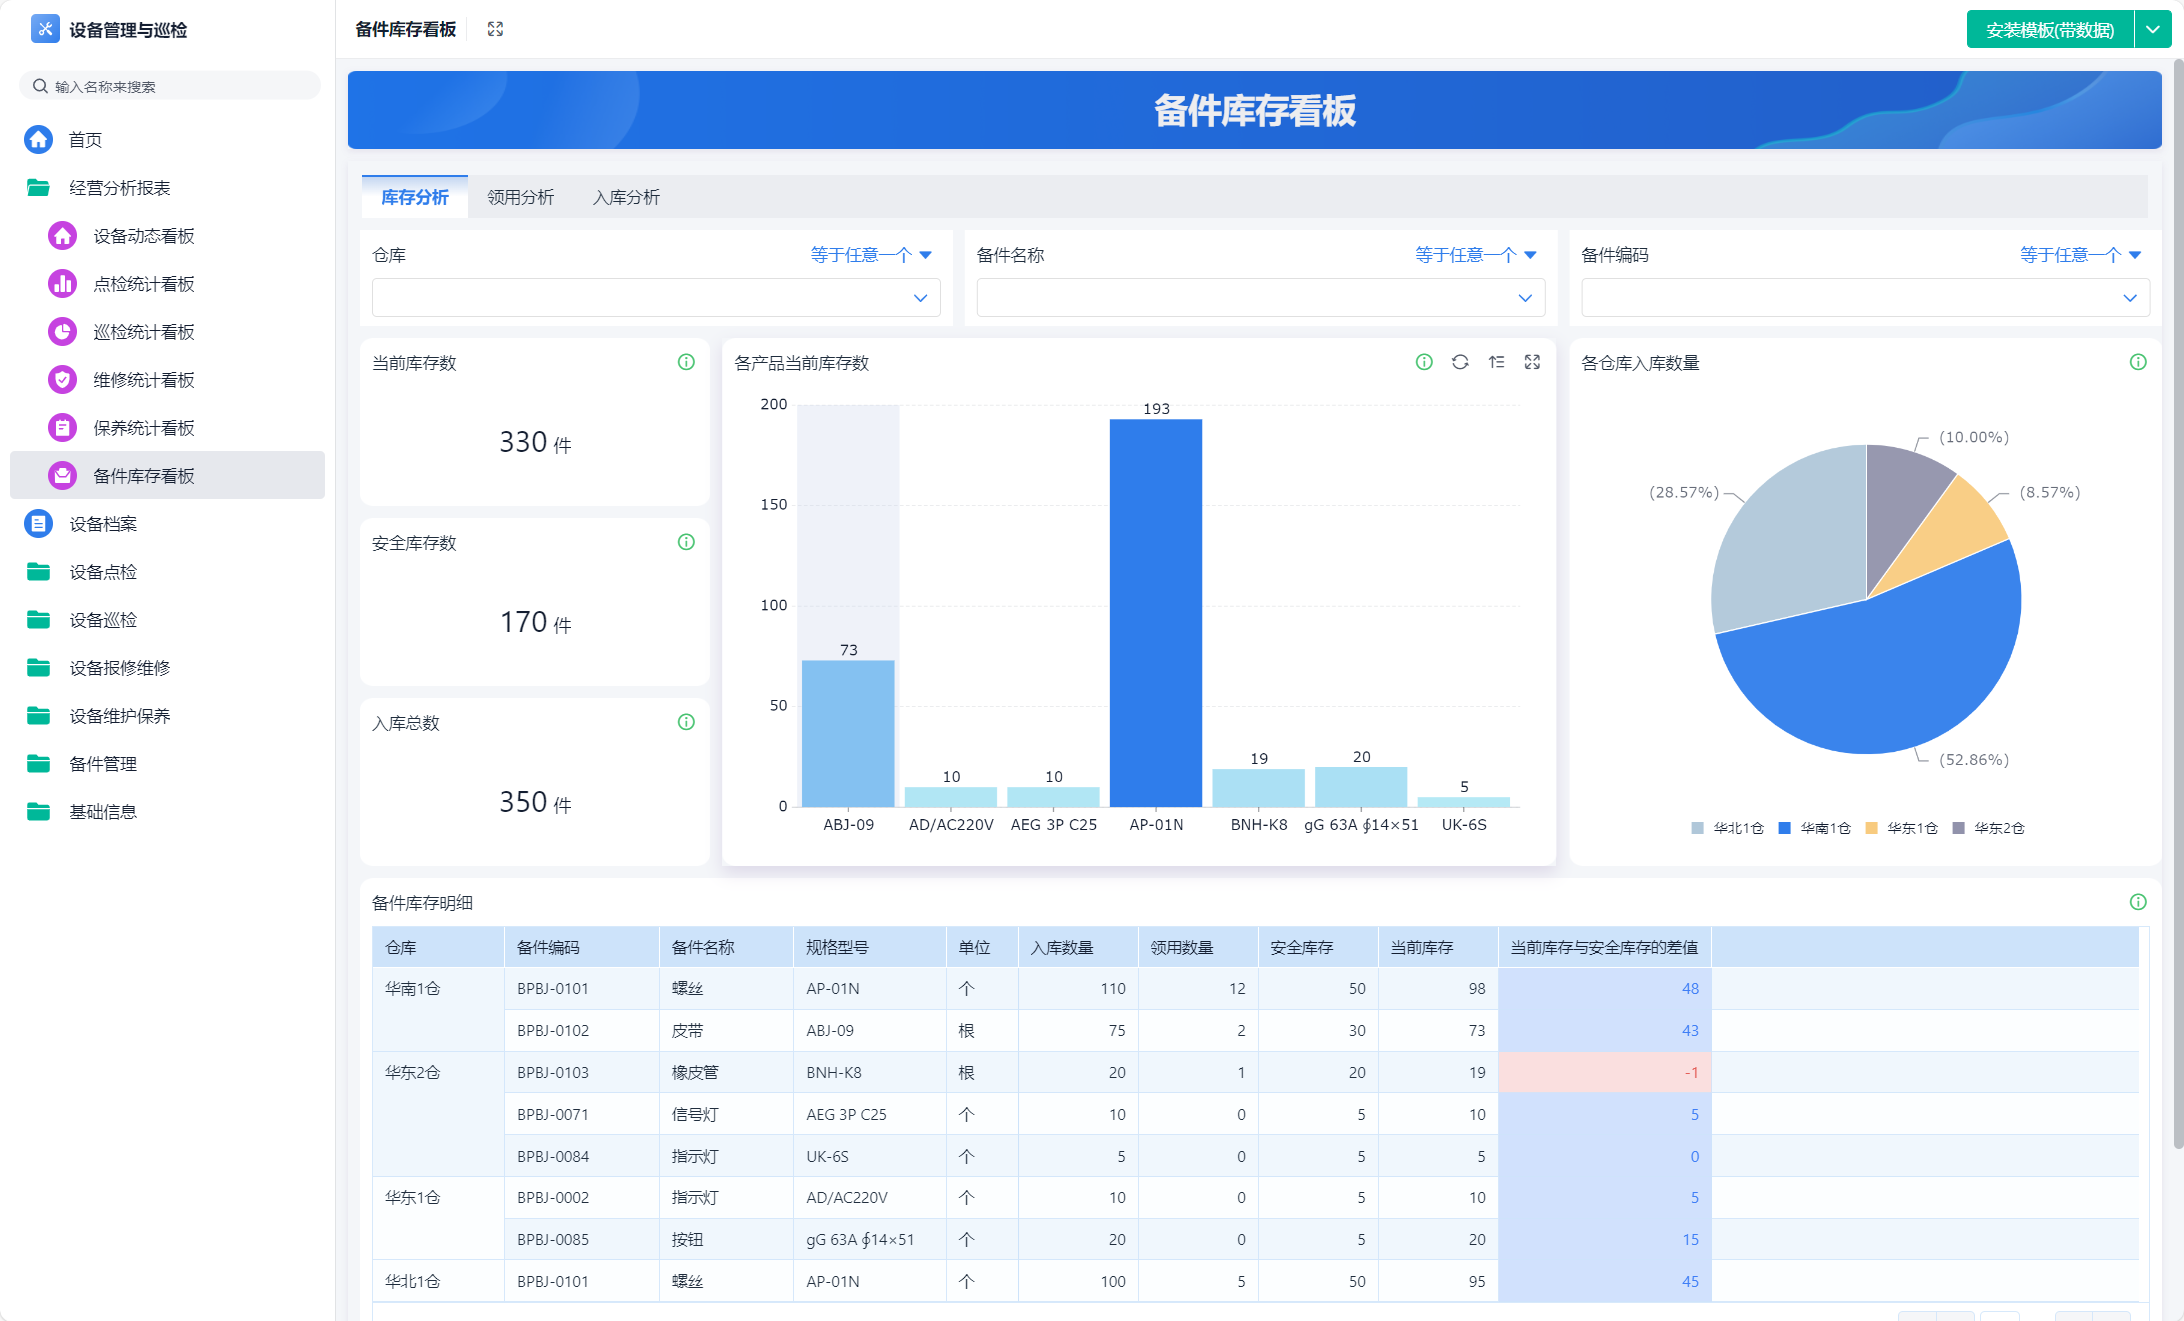Click the fullscreen icon beside 备件库存看板 title
Image resolution: width=2184 pixels, height=1321 pixels.
pos(495,29)
